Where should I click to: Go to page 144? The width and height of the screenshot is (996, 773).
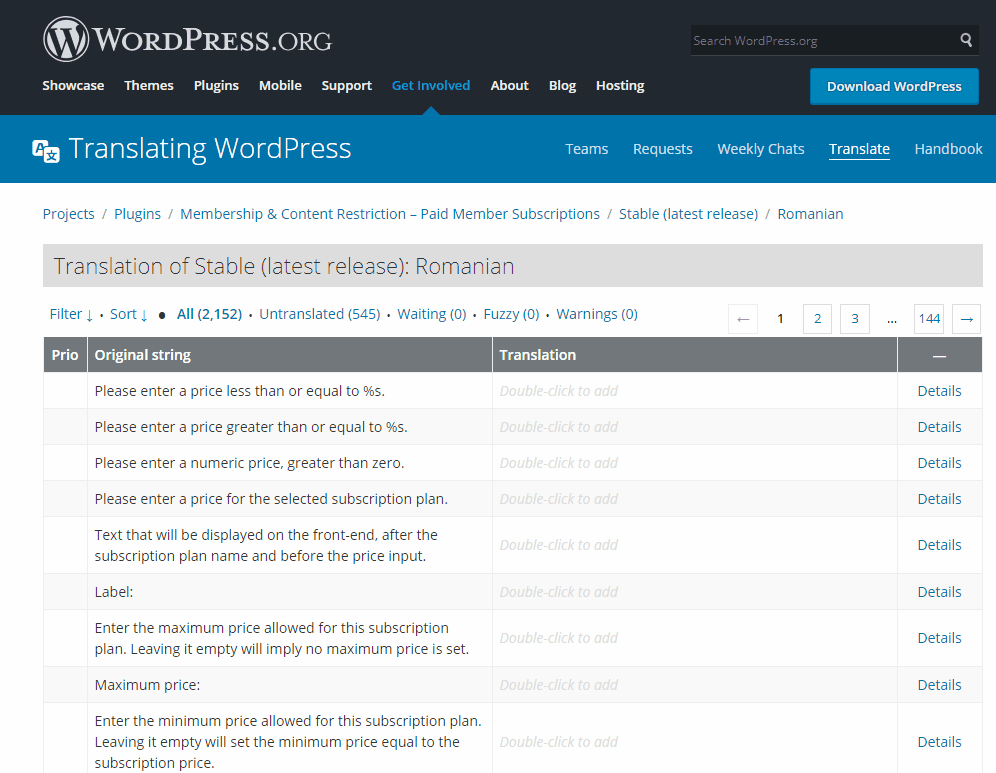click(x=929, y=319)
